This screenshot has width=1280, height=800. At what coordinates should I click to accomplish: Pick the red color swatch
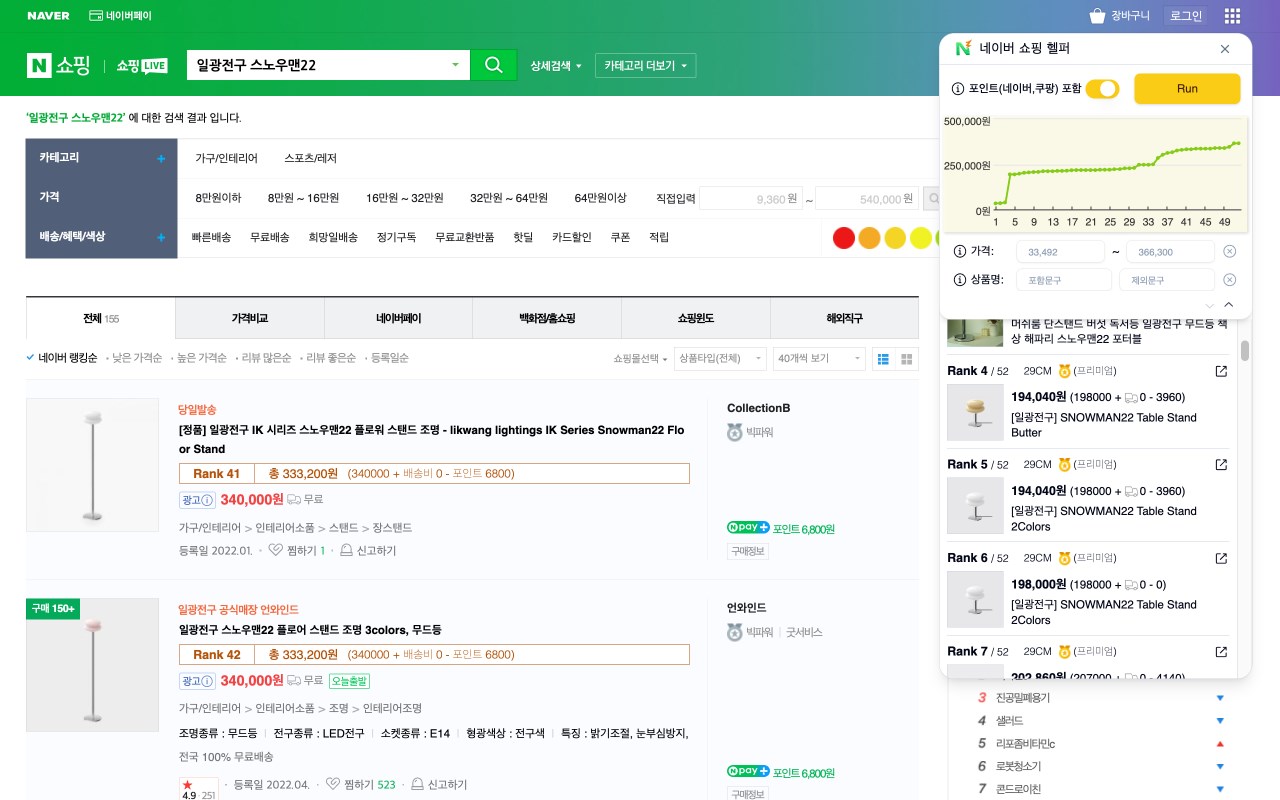click(x=843, y=238)
